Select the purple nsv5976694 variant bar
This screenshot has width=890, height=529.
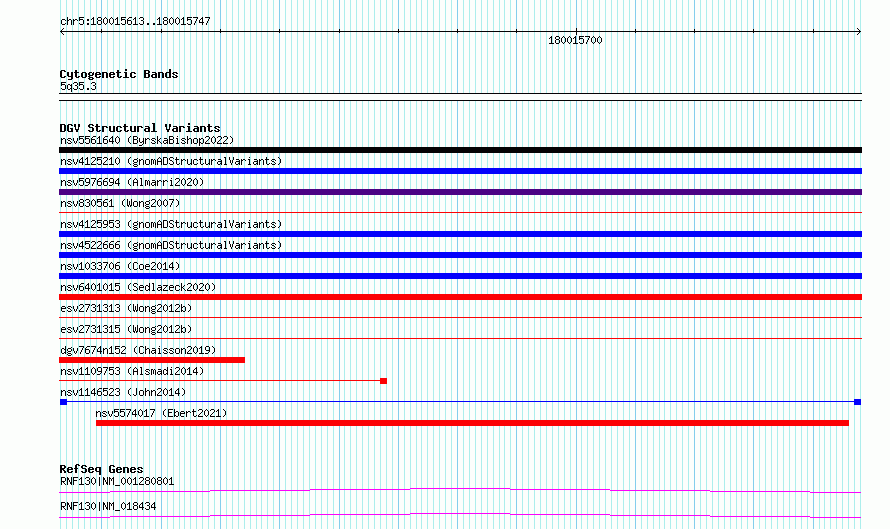click(x=460, y=192)
